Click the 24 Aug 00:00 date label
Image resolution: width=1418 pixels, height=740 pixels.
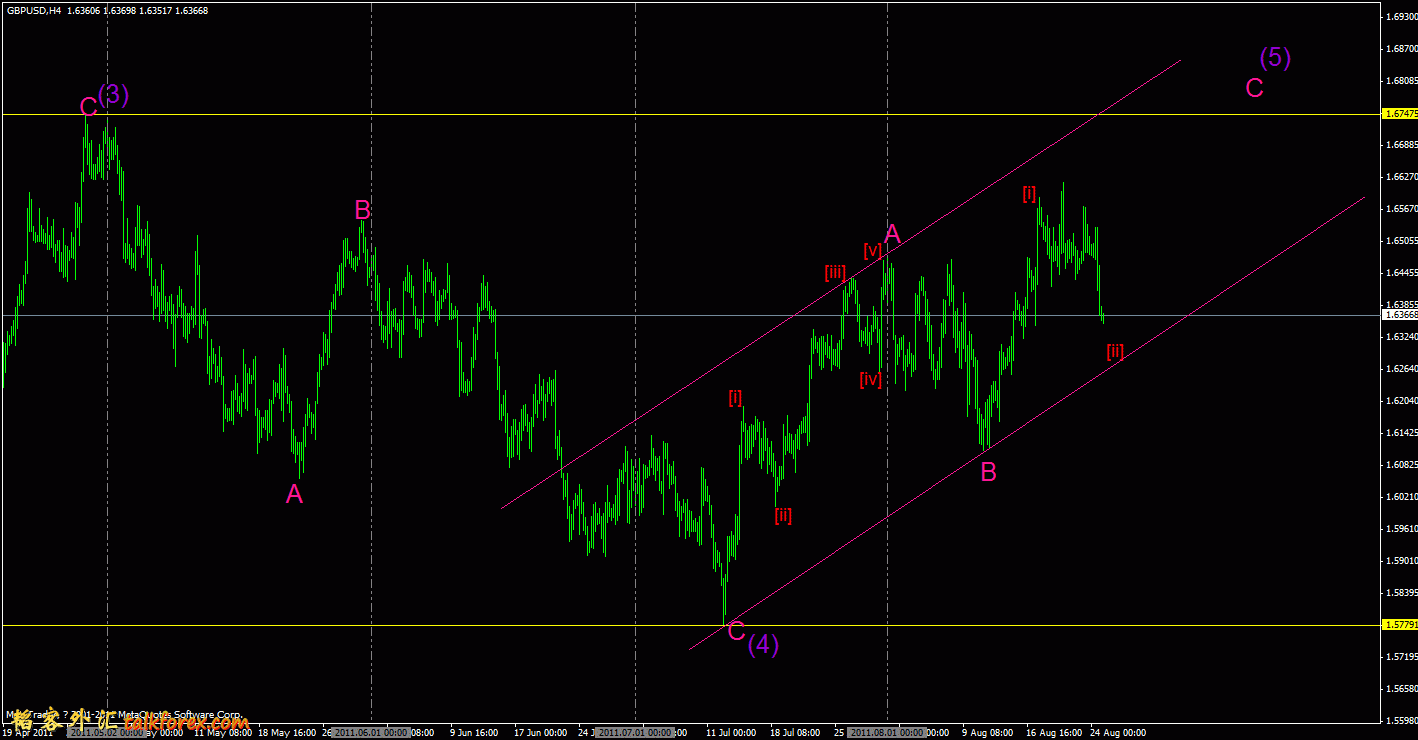tap(1118, 732)
